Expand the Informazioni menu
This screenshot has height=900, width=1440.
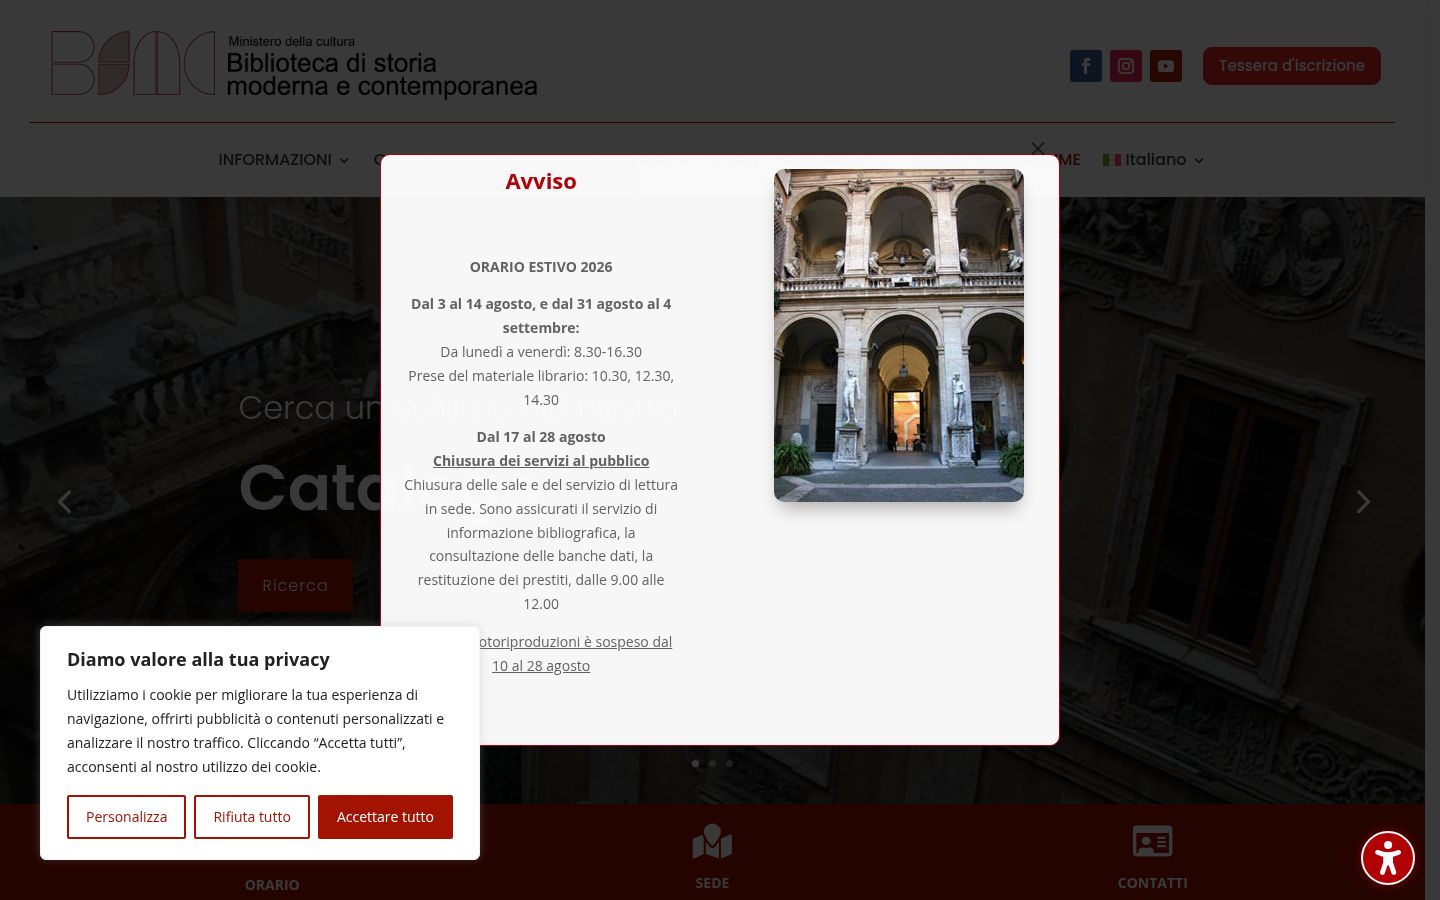pyautogui.click(x=284, y=160)
